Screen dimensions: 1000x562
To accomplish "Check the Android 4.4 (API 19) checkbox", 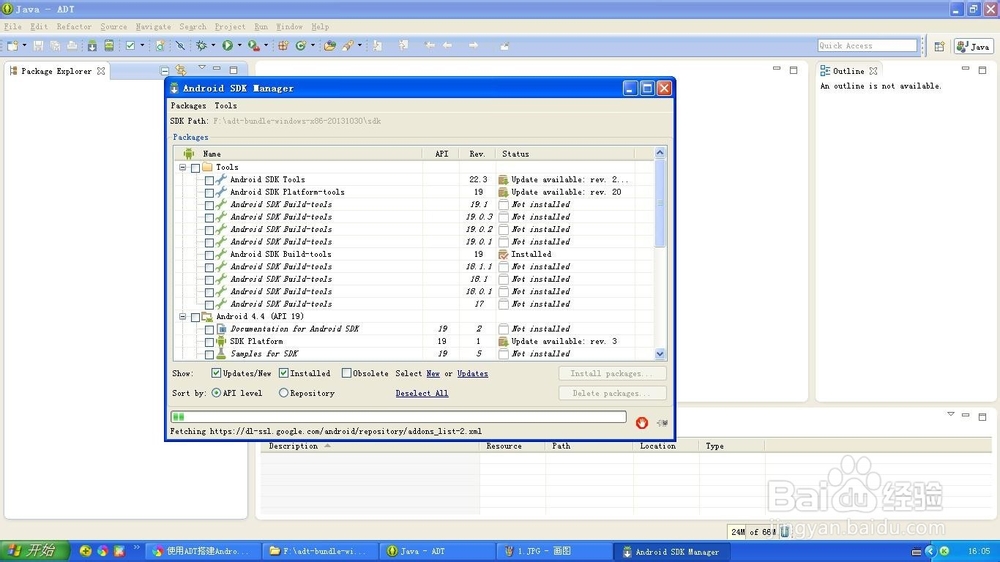I will tap(196, 317).
